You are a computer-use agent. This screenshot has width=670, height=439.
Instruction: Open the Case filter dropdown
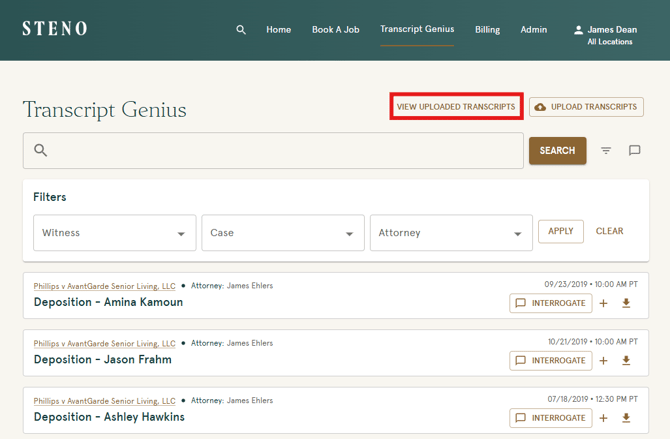click(x=282, y=233)
